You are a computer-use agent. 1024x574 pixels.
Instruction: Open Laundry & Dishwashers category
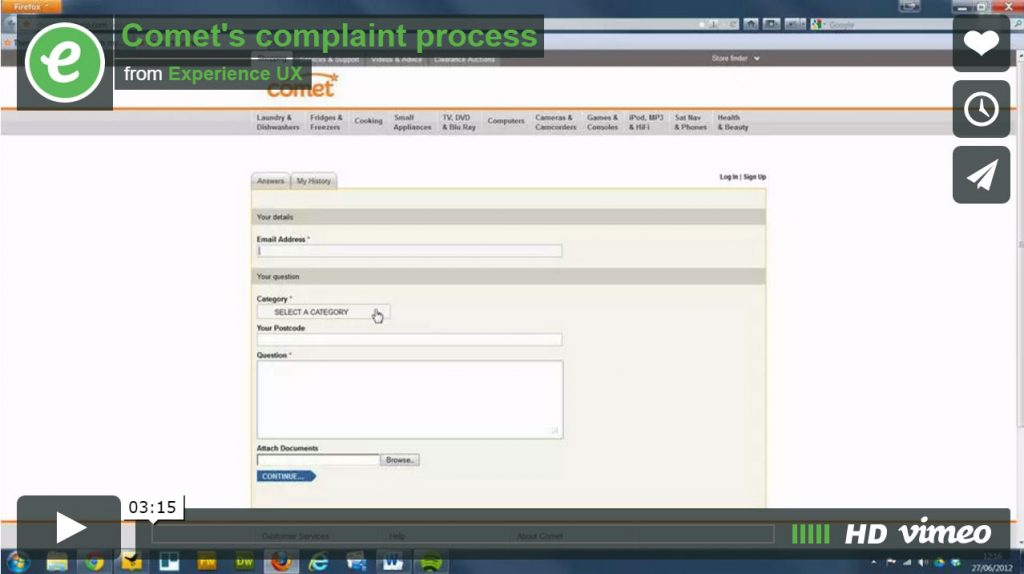(x=278, y=122)
